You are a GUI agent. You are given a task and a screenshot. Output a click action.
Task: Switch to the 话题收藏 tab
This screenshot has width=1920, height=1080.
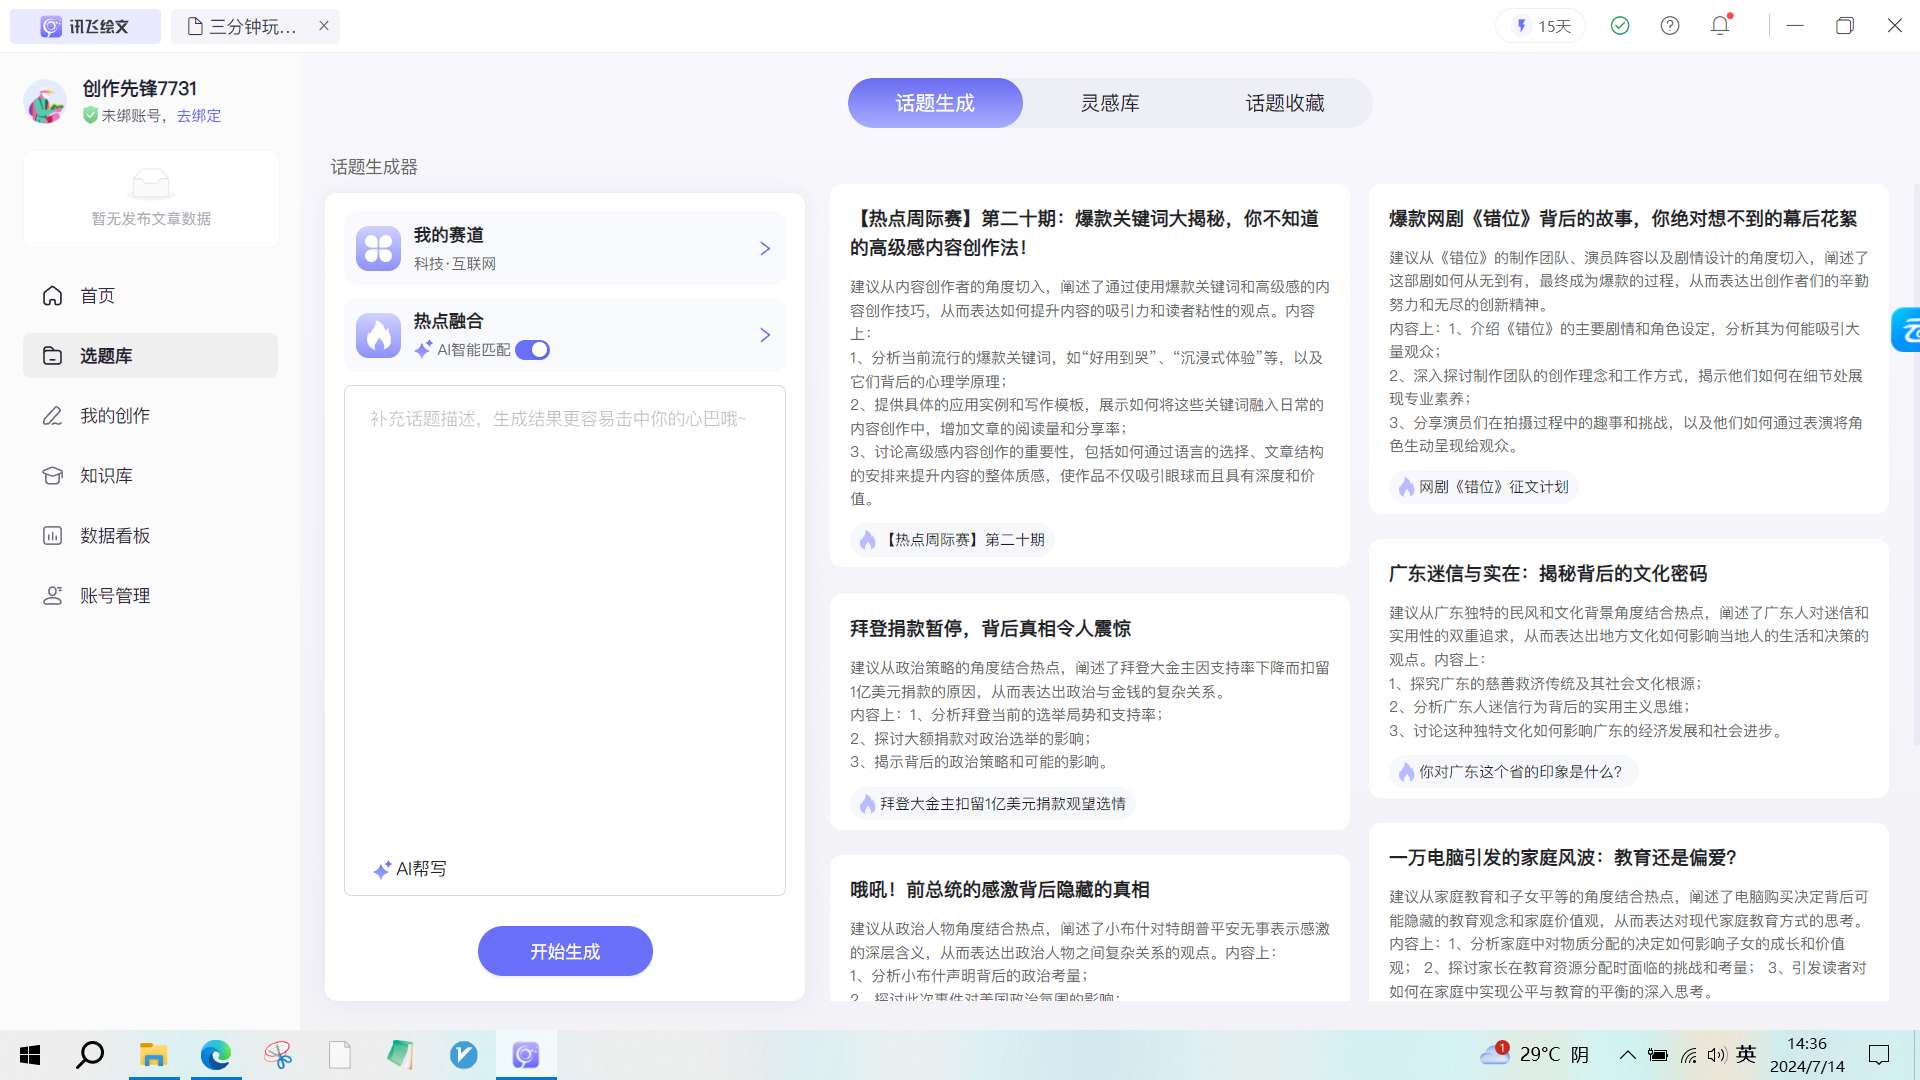pyautogui.click(x=1284, y=103)
